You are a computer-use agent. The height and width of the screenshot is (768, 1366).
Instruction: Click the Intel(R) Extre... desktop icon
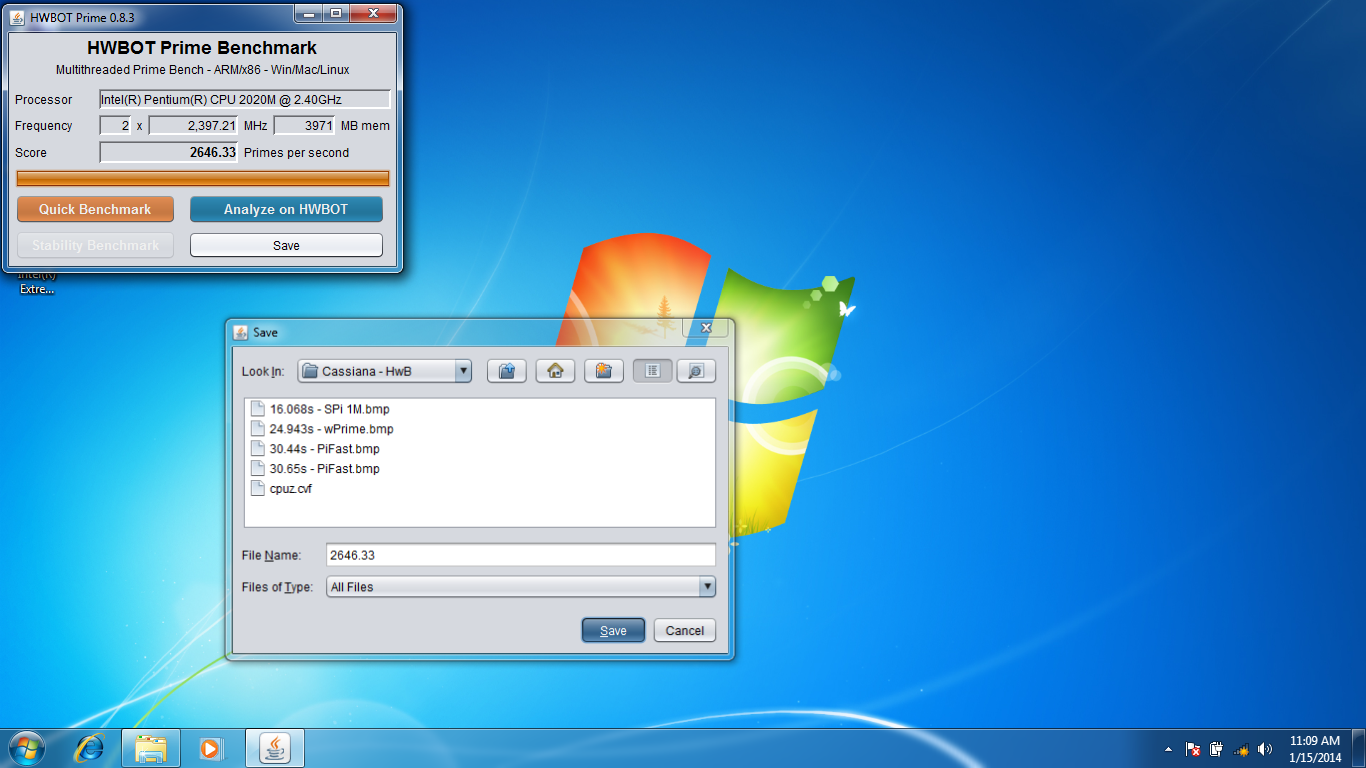37,281
